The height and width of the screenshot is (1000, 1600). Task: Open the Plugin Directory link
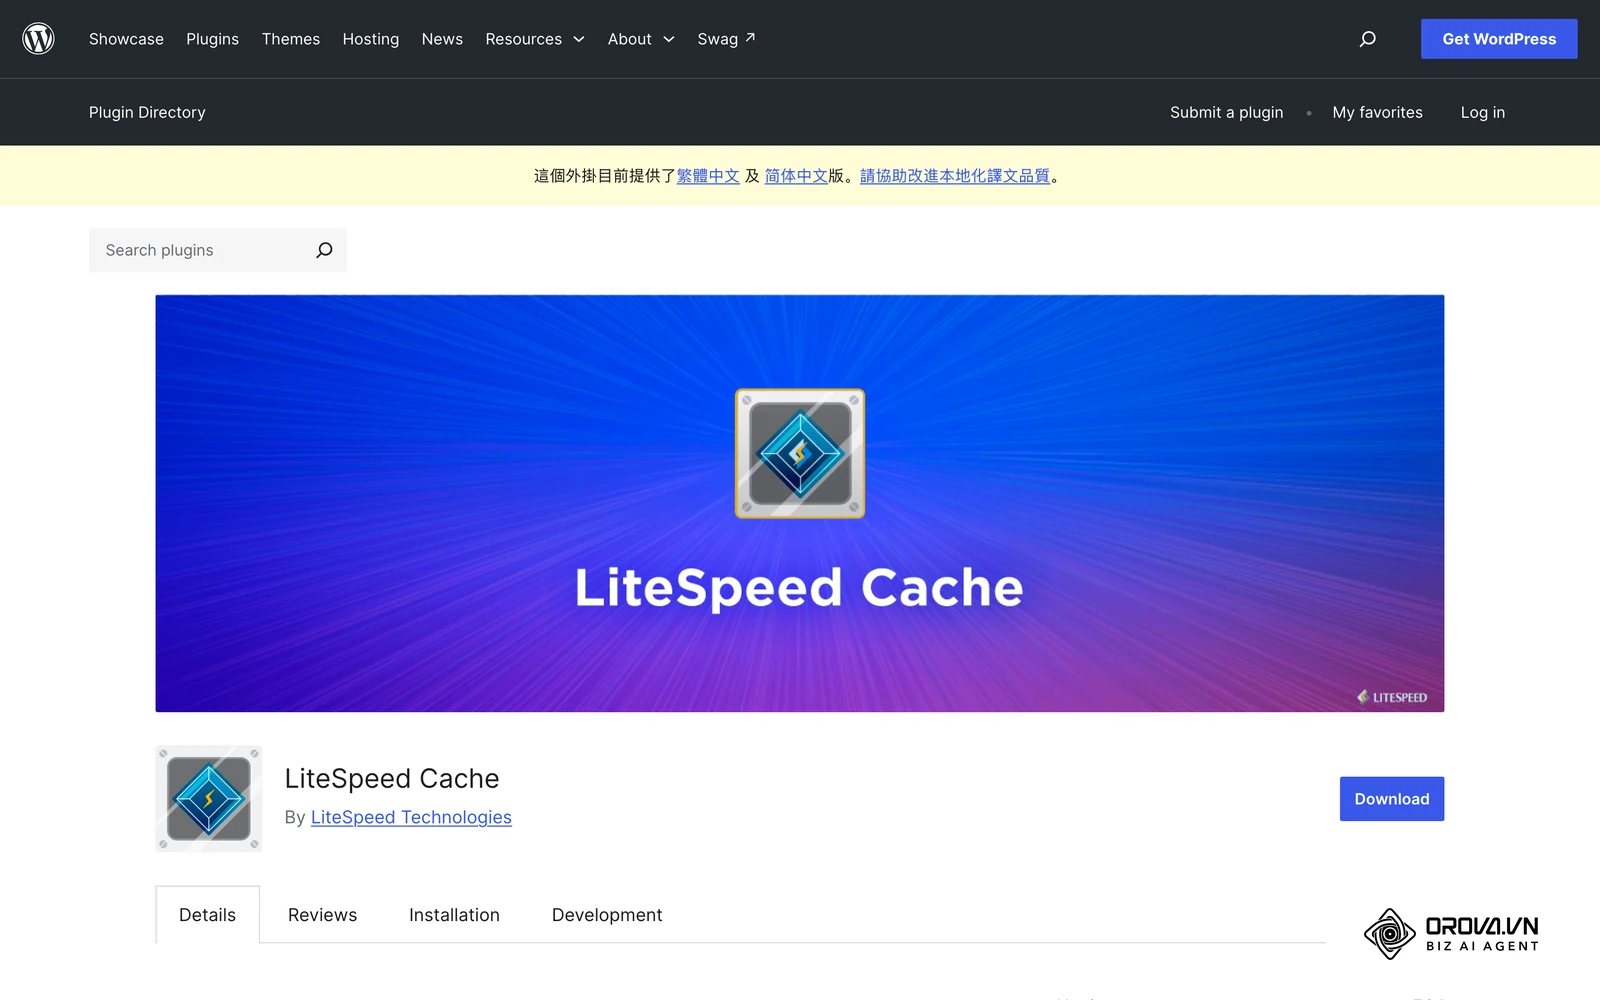pos(147,112)
